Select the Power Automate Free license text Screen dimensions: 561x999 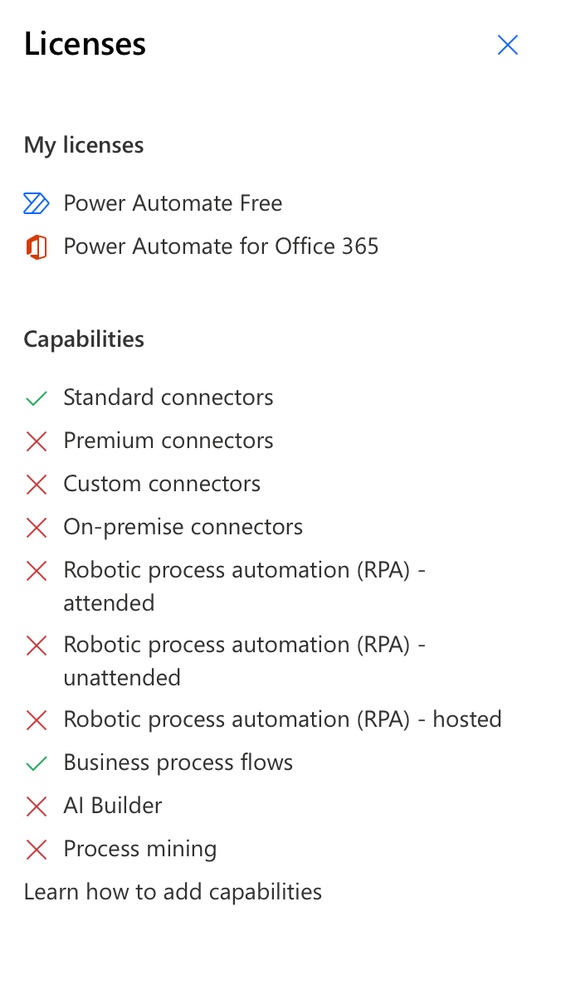[x=173, y=203]
